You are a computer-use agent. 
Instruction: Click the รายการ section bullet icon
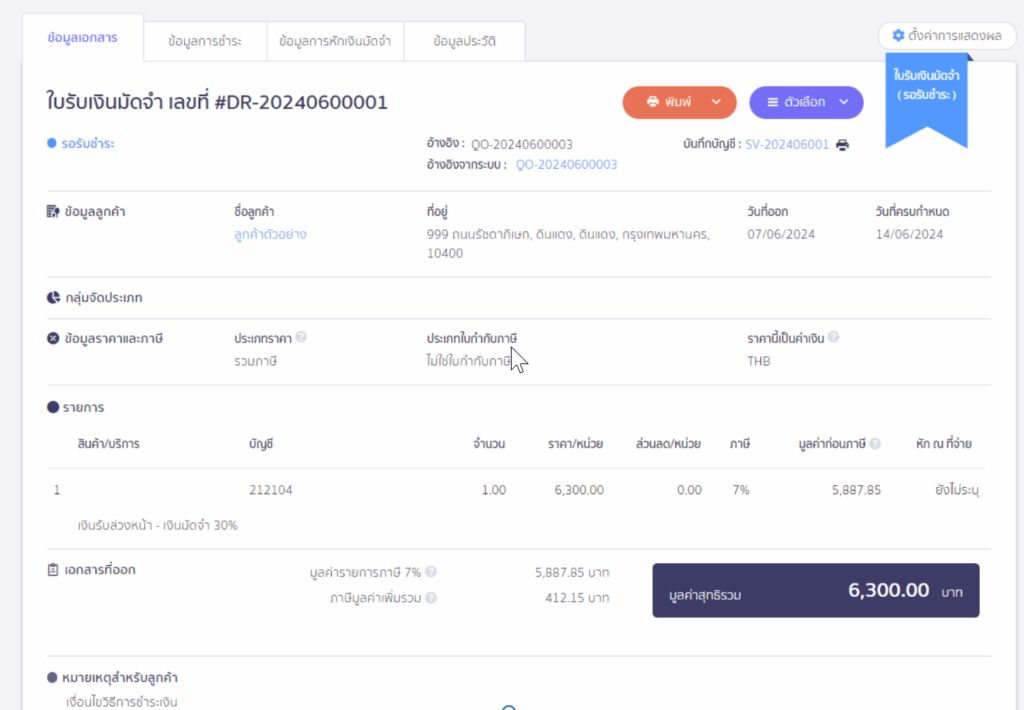pyautogui.click(x=53, y=407)
